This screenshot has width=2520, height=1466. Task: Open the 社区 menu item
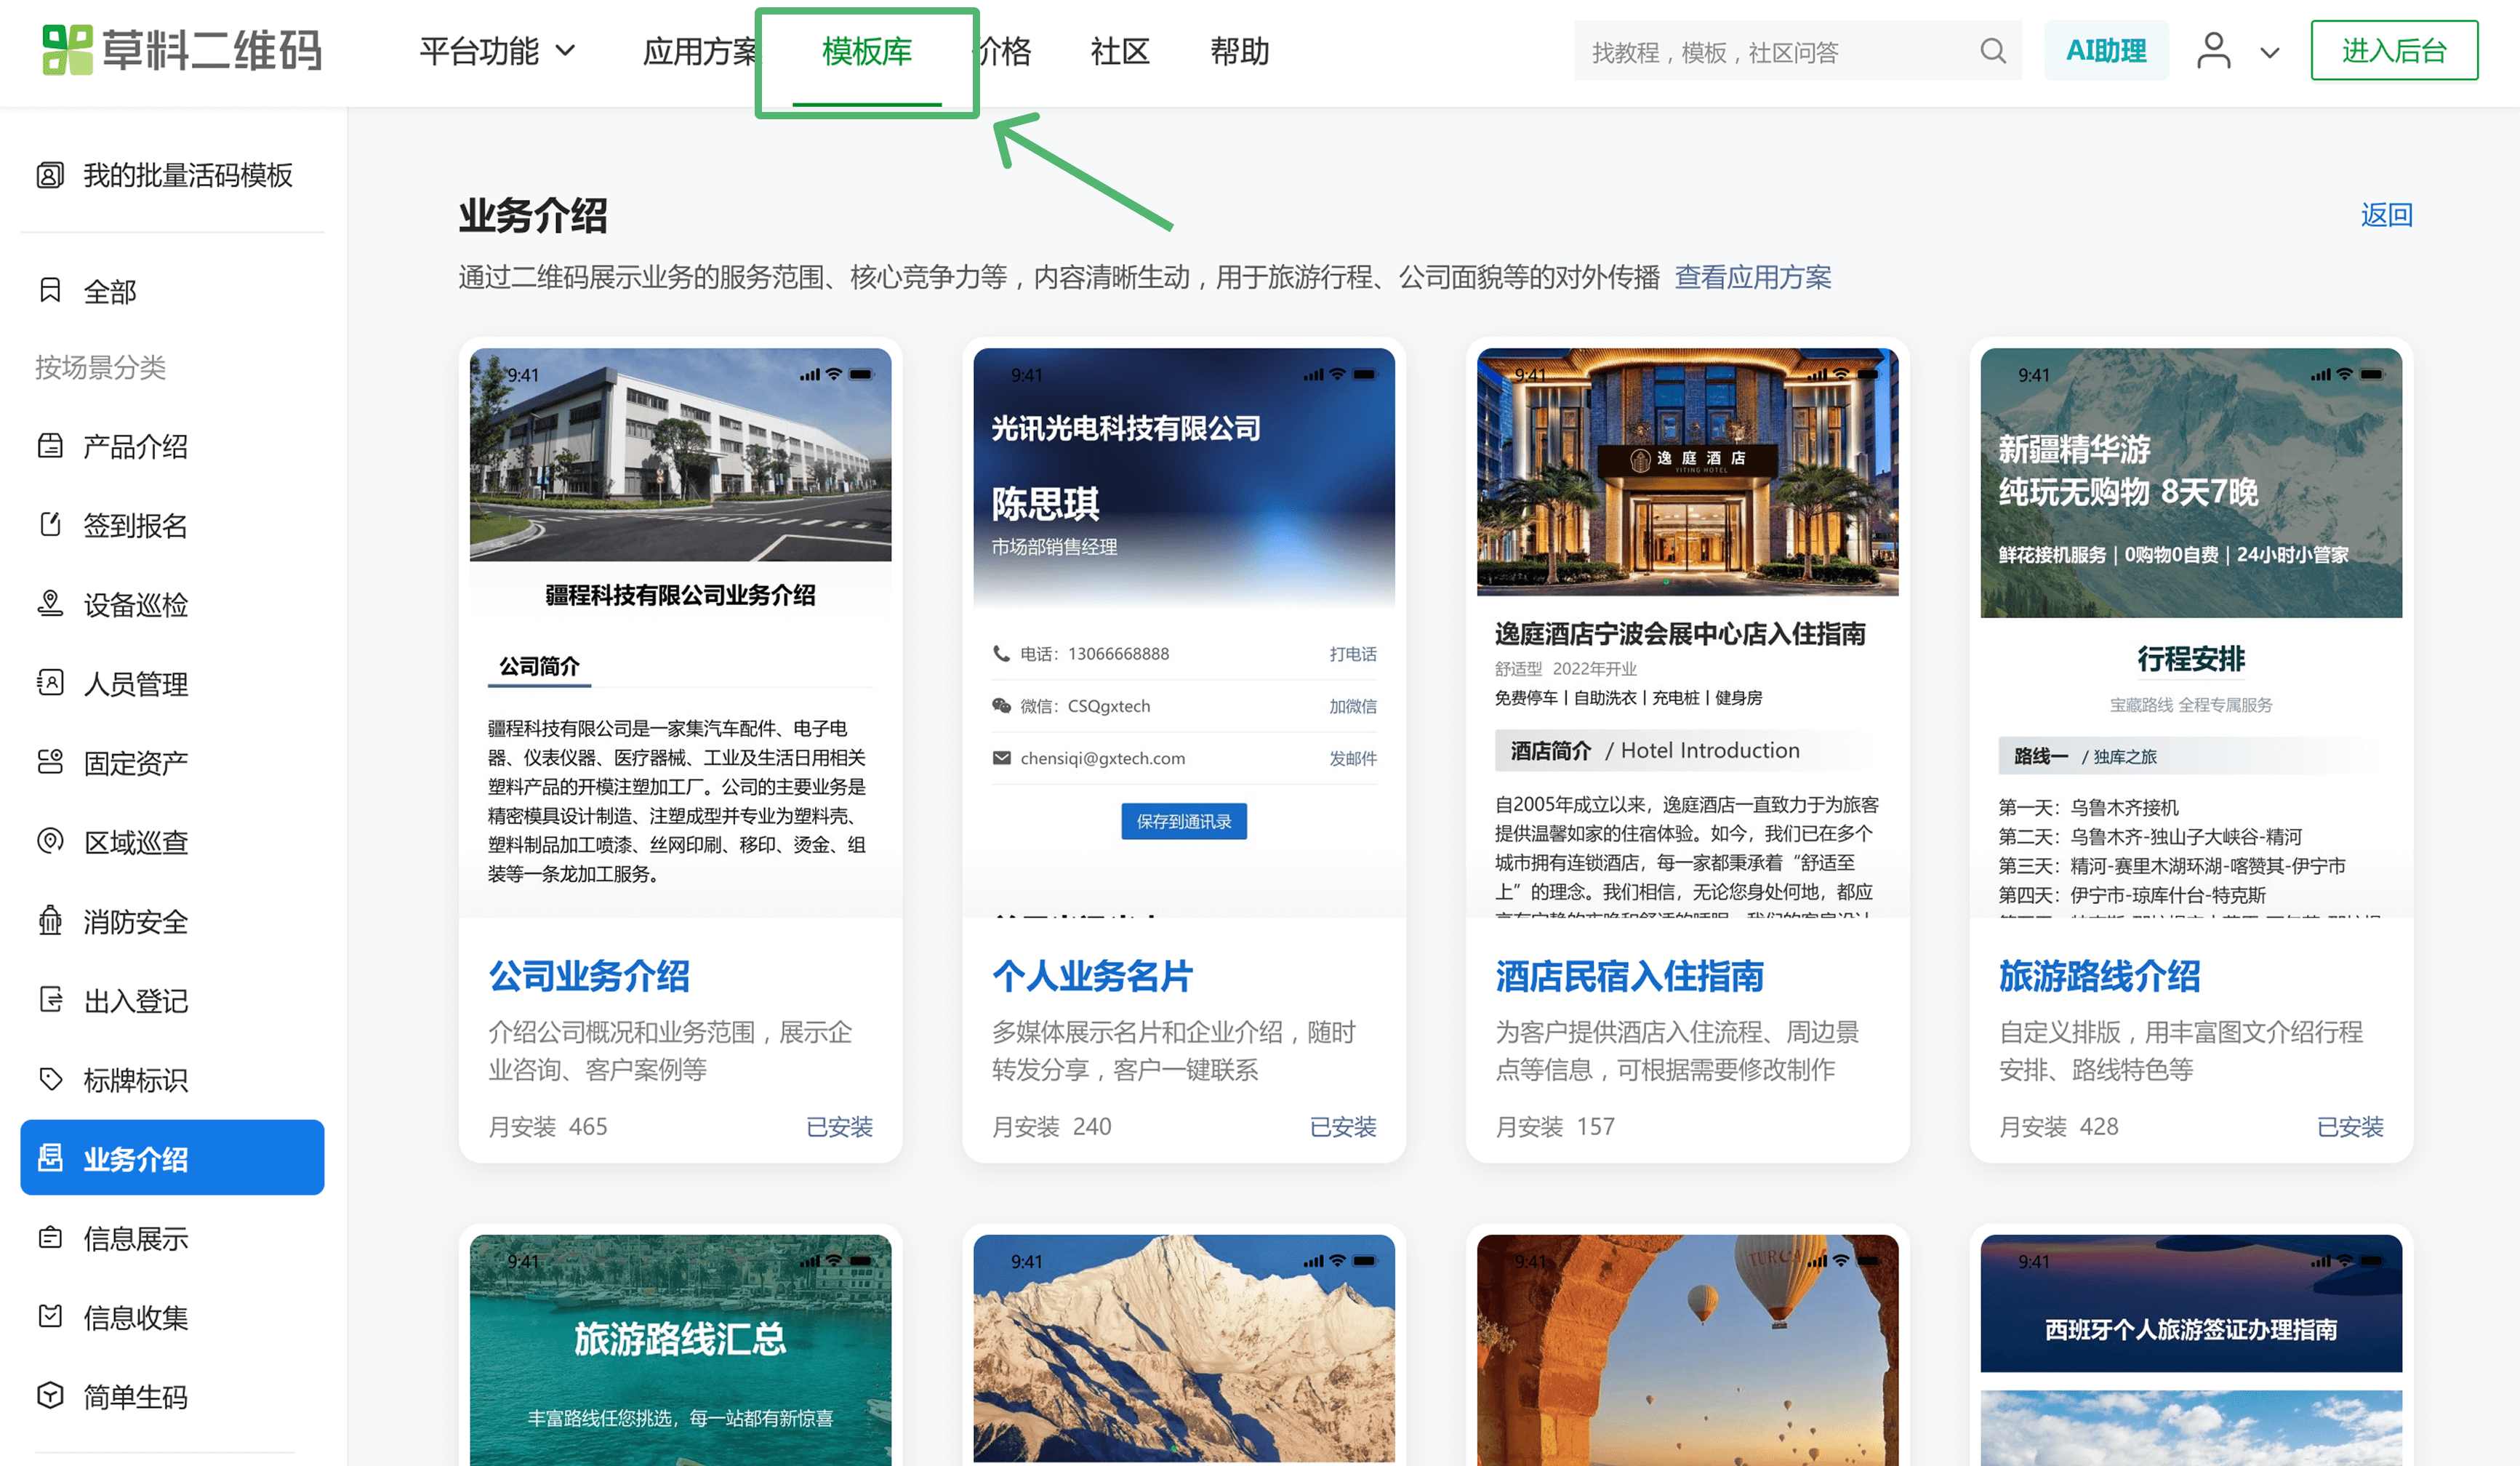click(x=1119, y=51)
